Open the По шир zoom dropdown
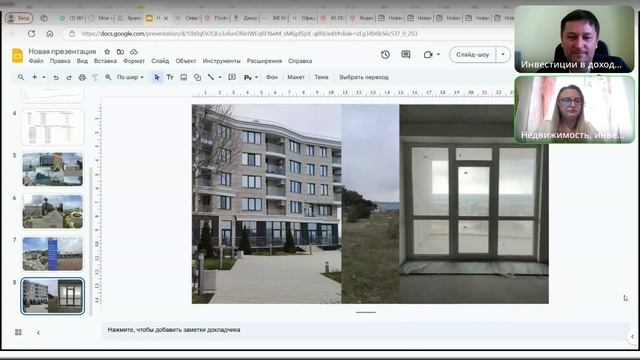Screen dimensions: 640x360 point(130,77)
